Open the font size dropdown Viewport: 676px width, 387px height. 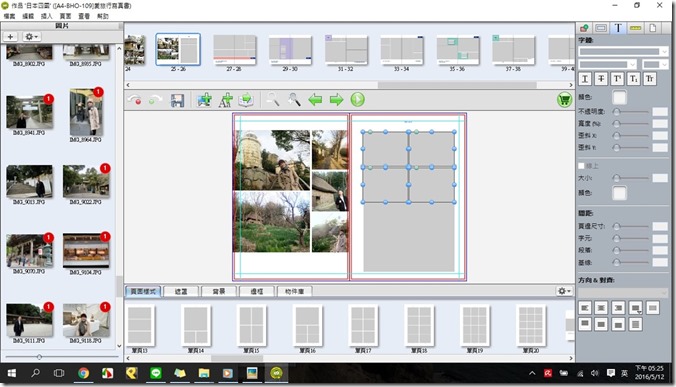(654, 65)
